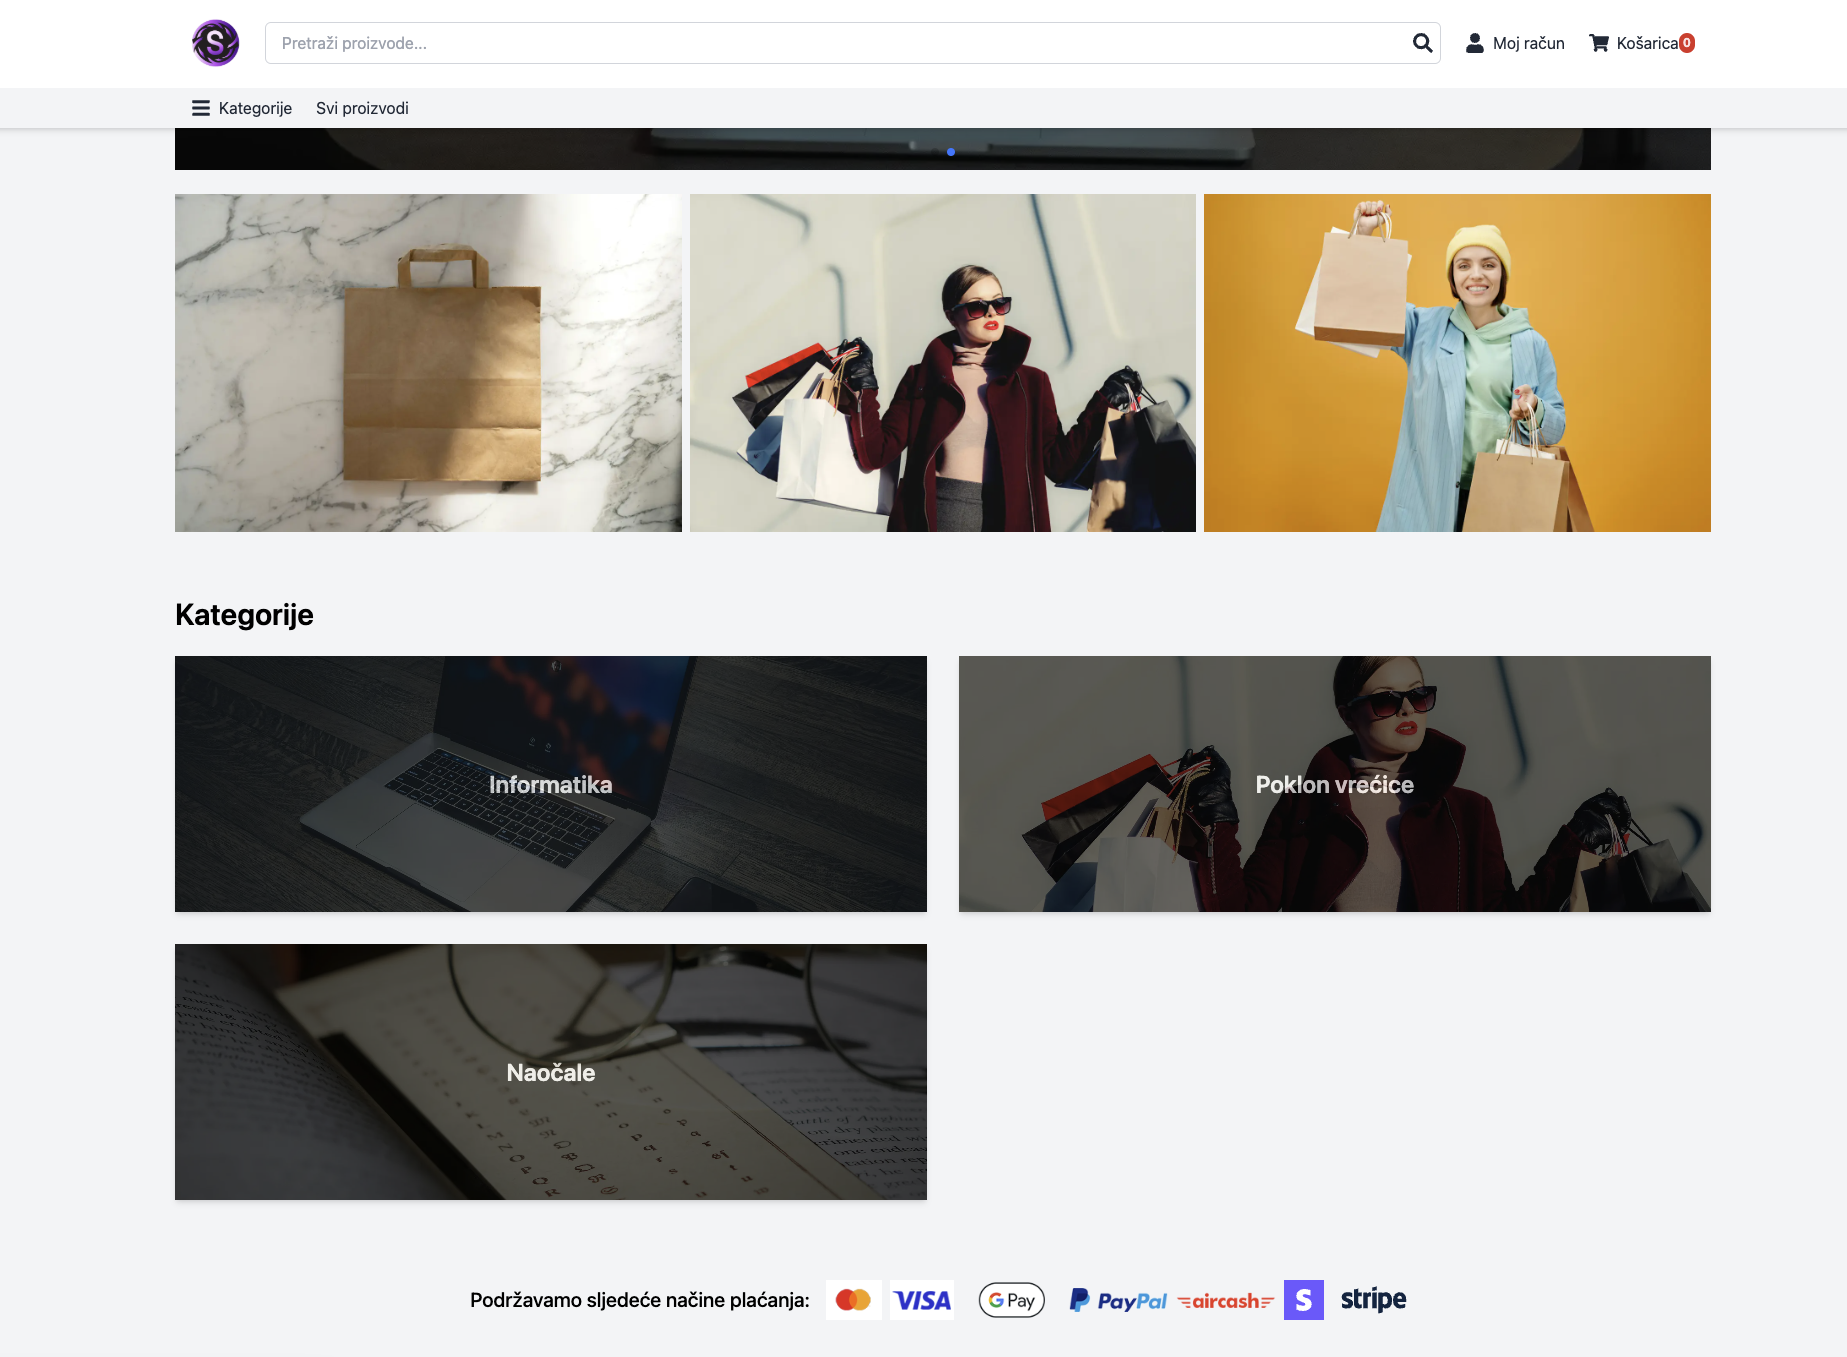Click the search magnifier icon
The width and height of the screenshot is (1847, 1357).
click(1422, 43)
